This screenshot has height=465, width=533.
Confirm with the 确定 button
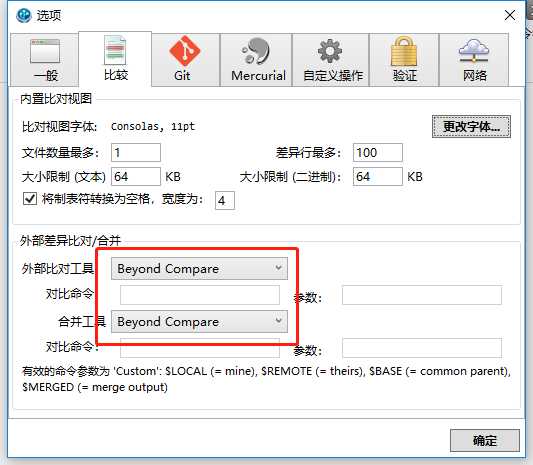pos(485,441)
